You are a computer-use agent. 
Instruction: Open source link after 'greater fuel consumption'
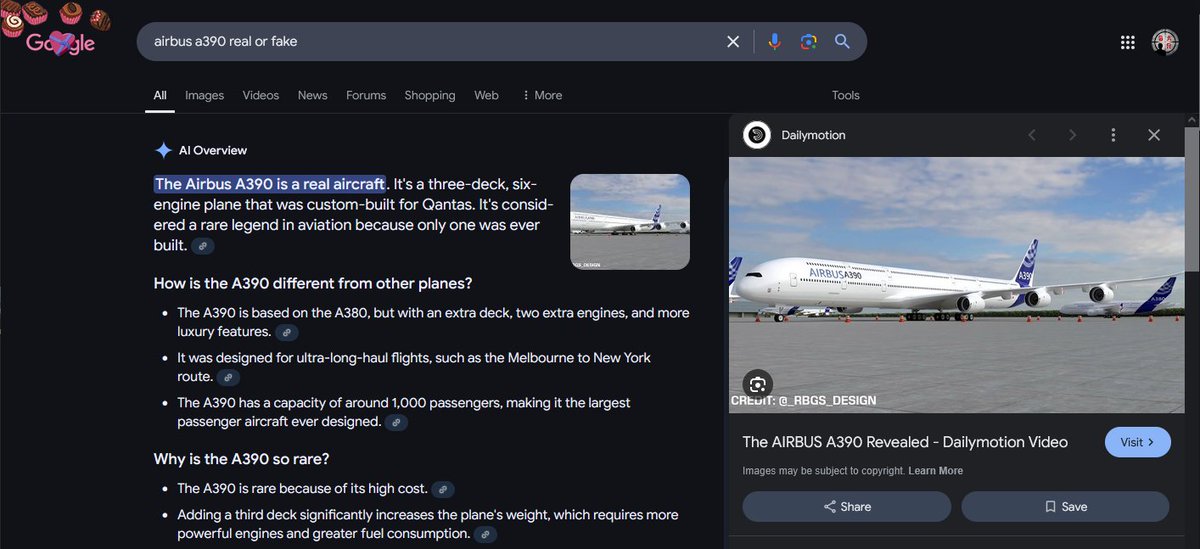tap(485, 535)
